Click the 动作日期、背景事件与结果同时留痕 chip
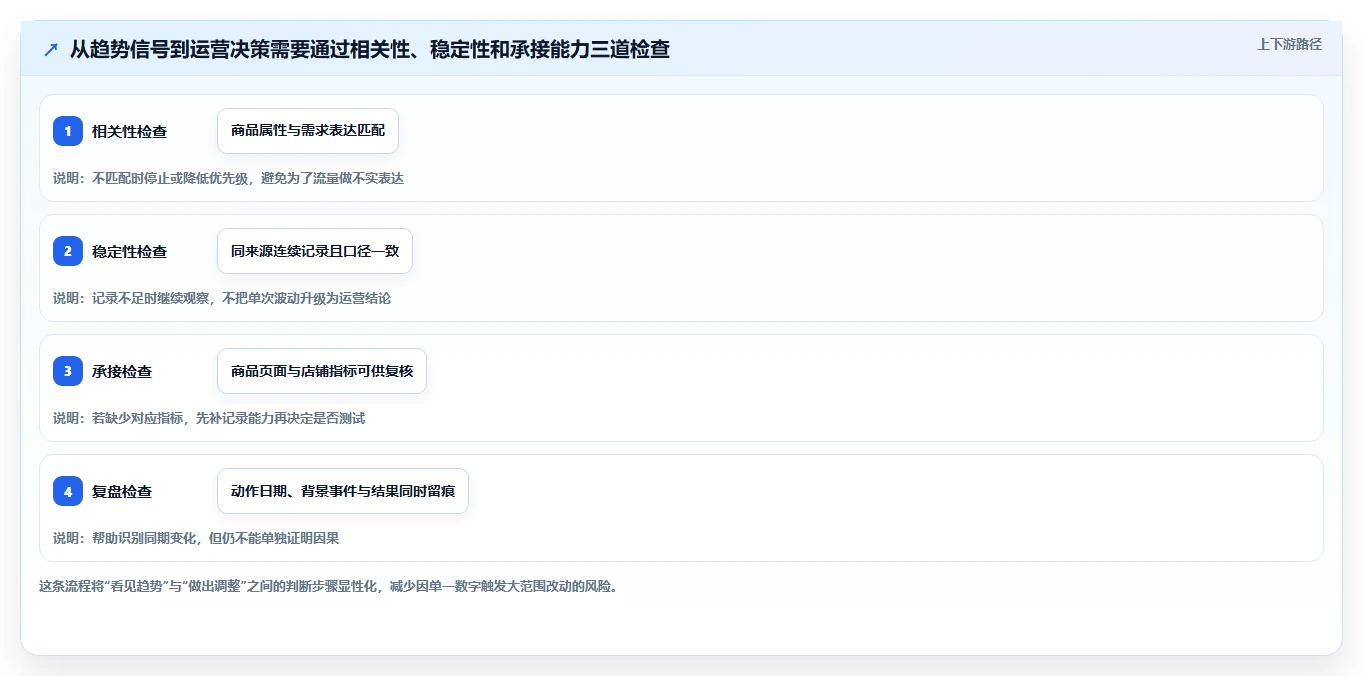1363x676 pixels. click(x=343, y=491)
